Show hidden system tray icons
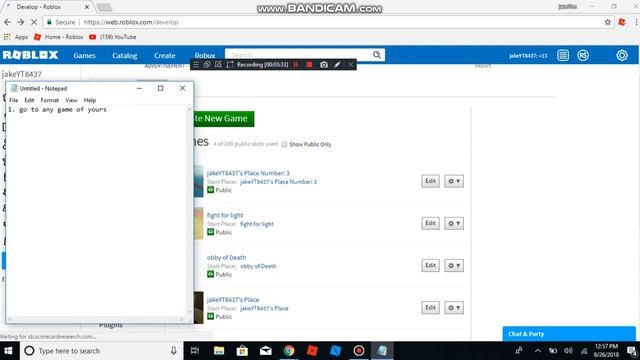640x360 pixels. pos(538,351)
